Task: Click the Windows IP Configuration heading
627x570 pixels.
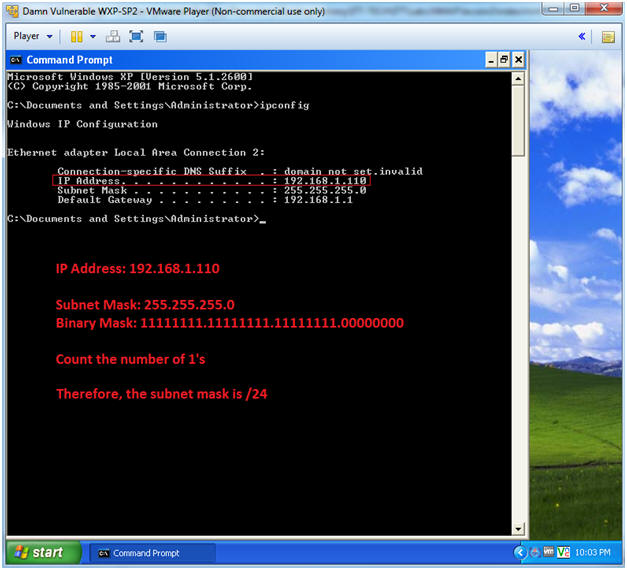Action: coord(82,124)
